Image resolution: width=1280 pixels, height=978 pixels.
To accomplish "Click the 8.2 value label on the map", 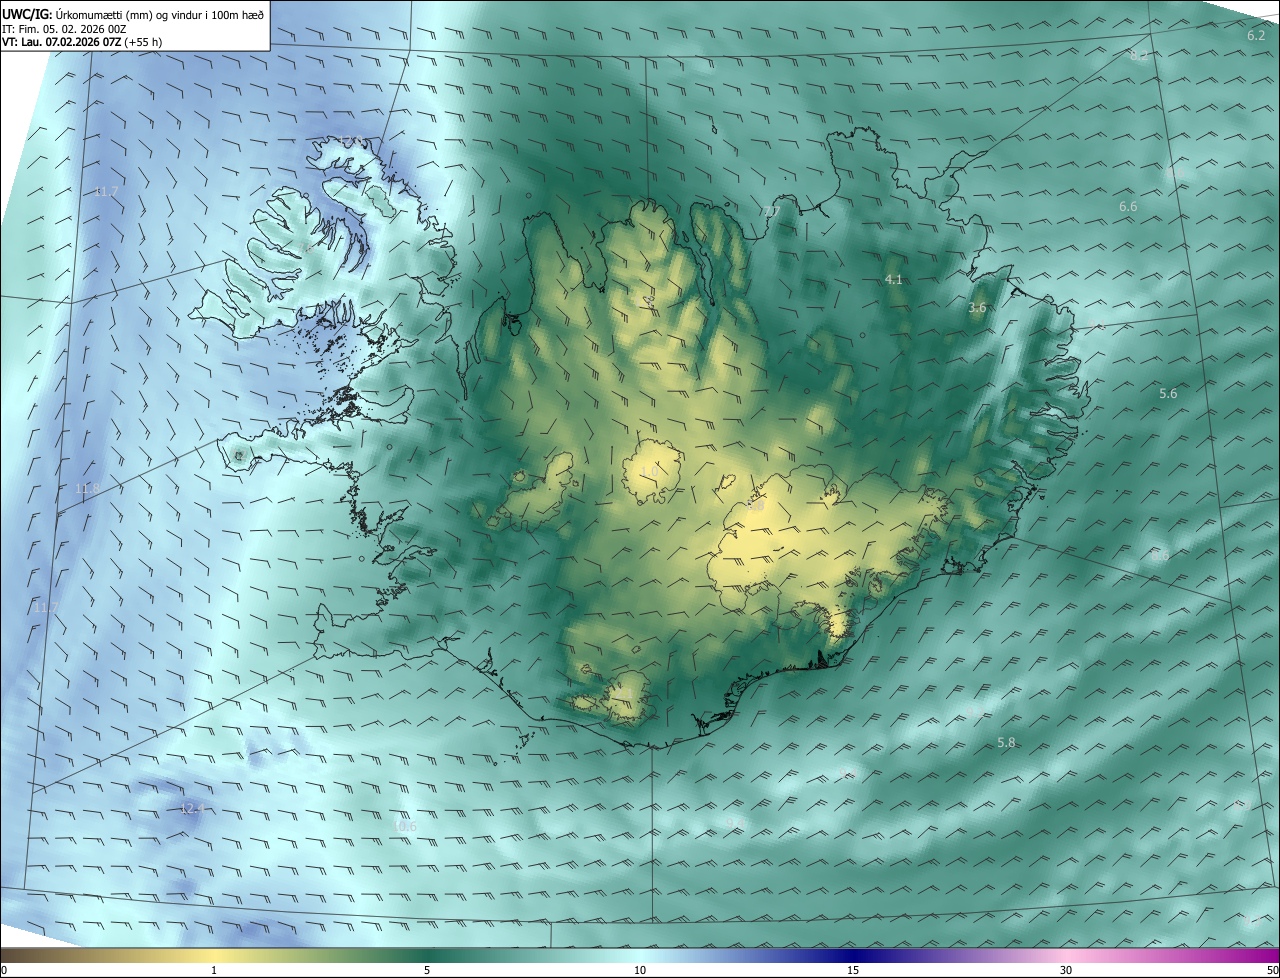I will (1139, 55).
